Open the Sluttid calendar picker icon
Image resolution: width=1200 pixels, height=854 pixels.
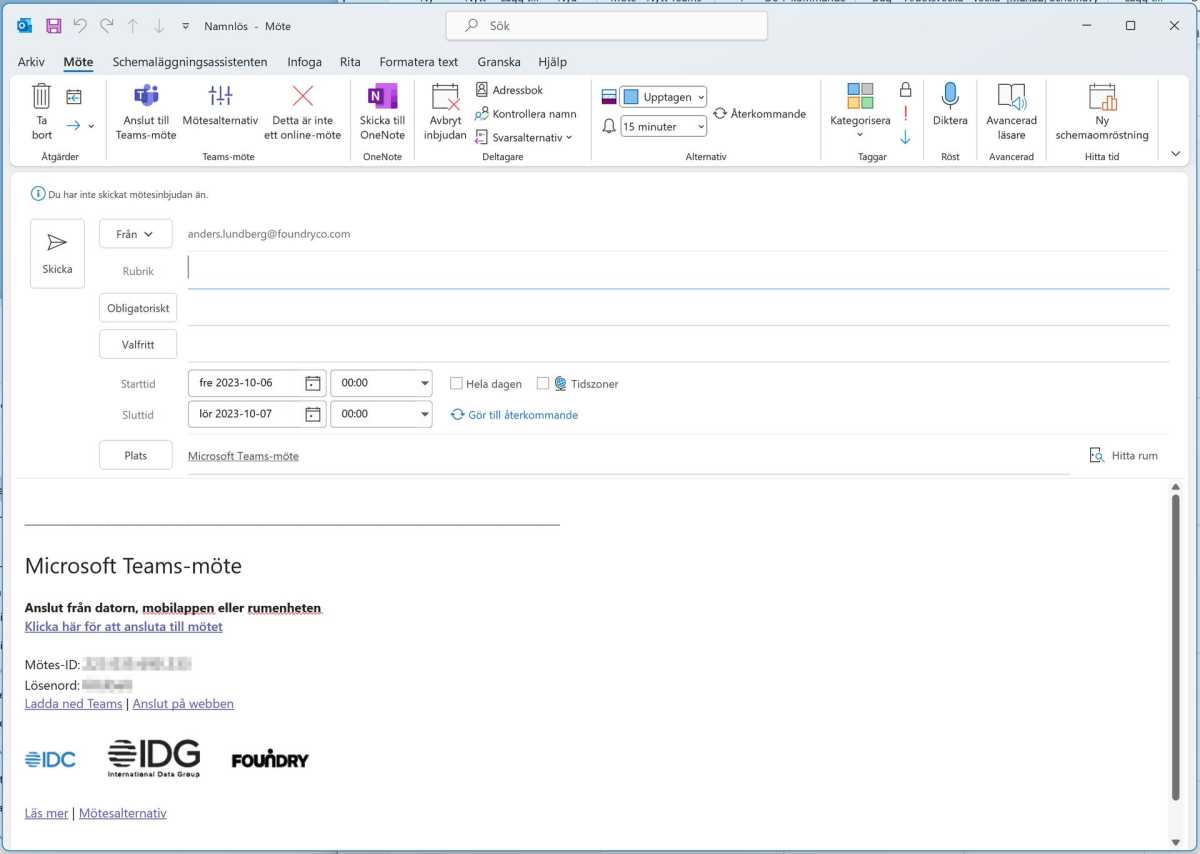pos(313,414)
